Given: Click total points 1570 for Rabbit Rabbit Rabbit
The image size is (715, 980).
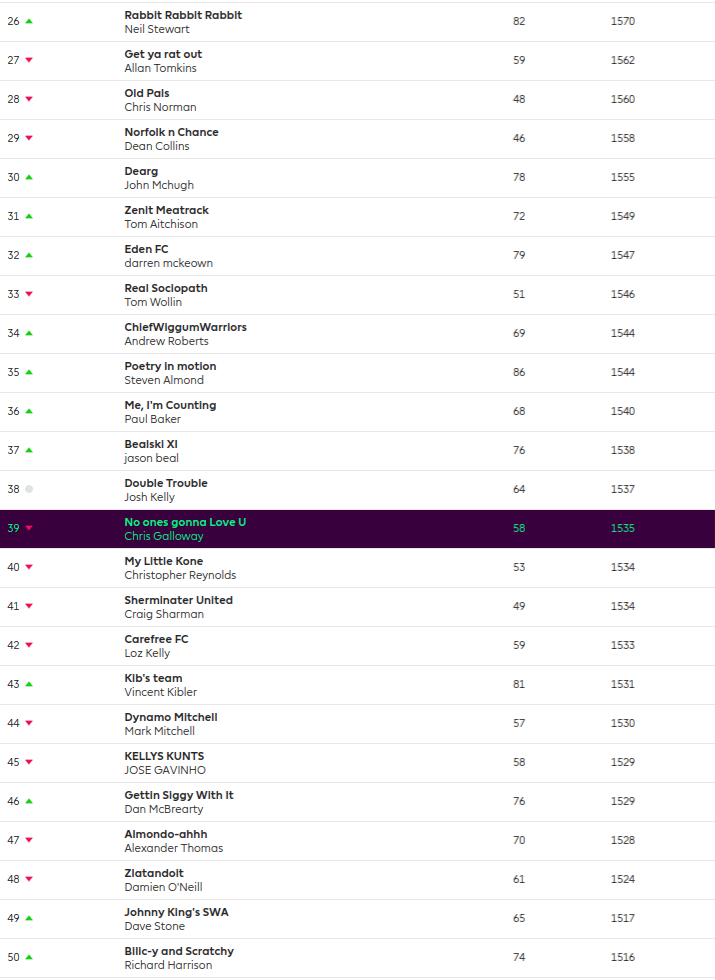Looking at the screenshot, I should tap(622, 21).
